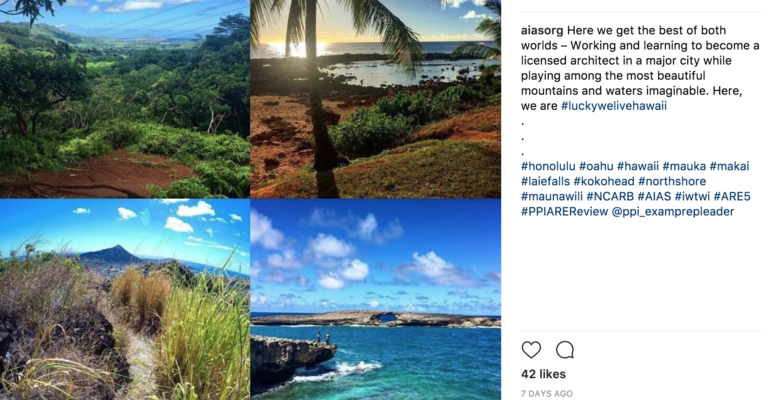Screen dimensions: 782x400
Task: Open the #ARE5 hashtag
Action: coord(732,197)
